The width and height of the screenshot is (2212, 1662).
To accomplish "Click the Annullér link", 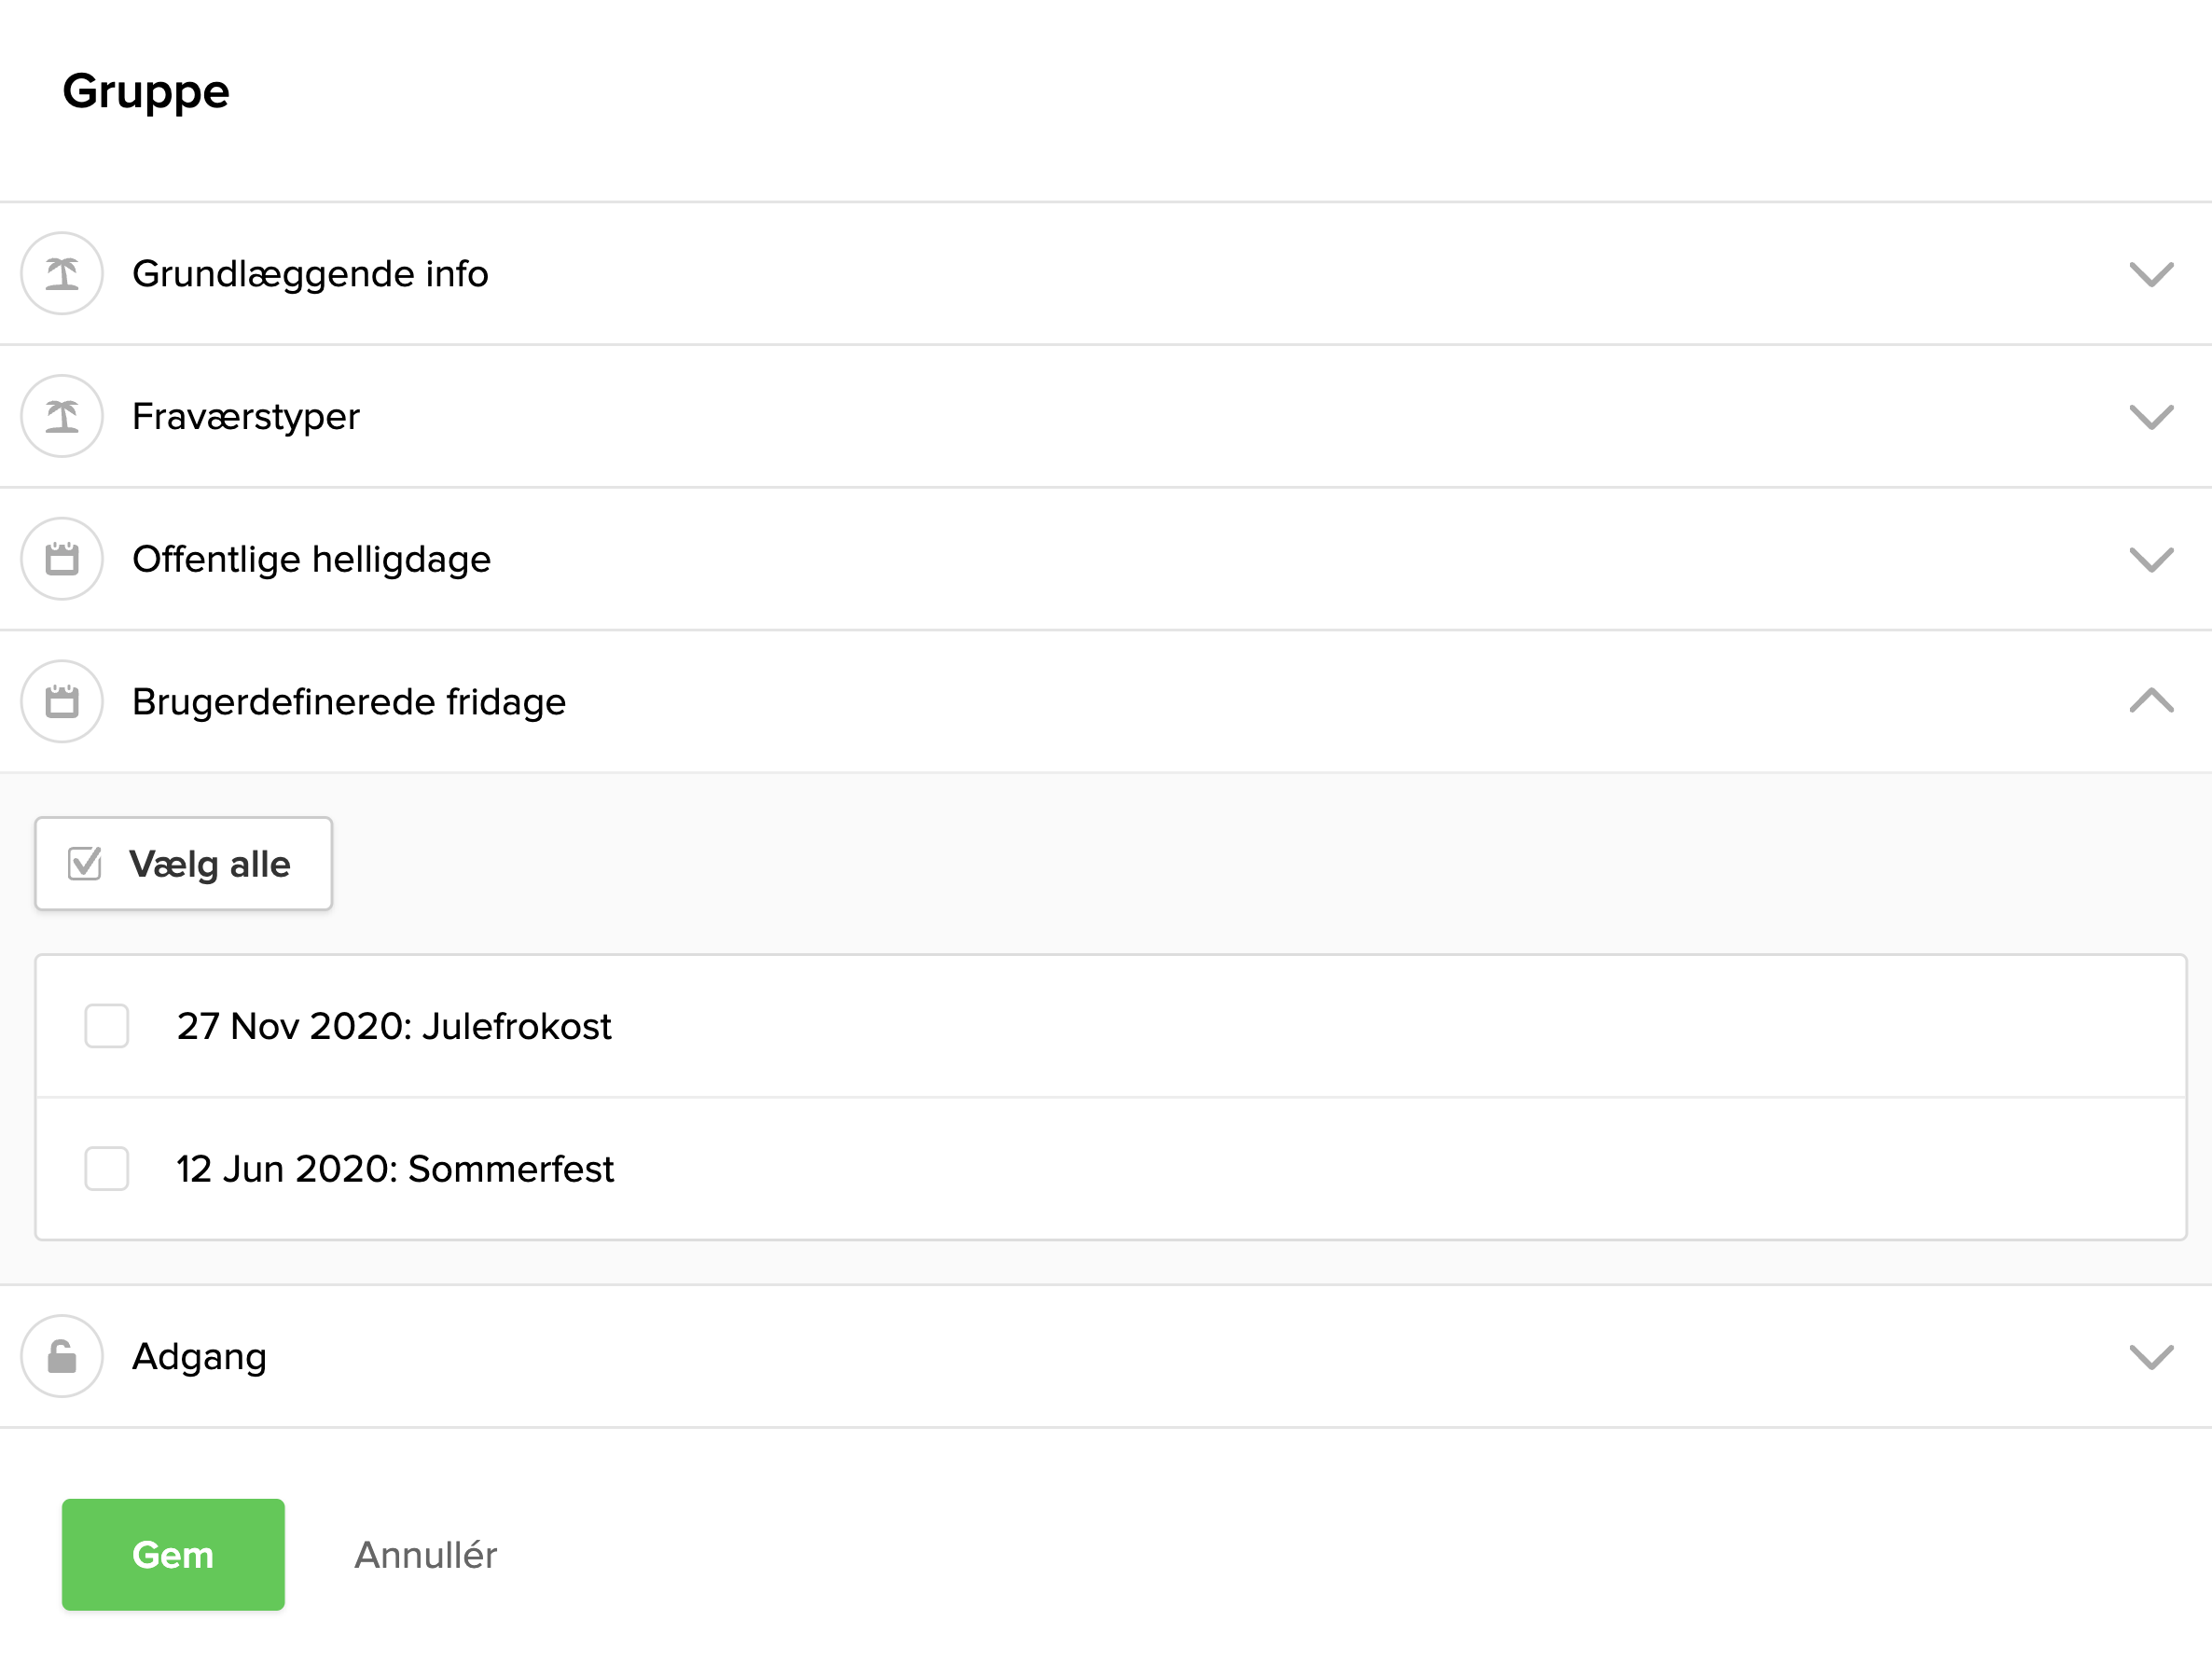I will pyautogui.click(x=426, y=1555).
